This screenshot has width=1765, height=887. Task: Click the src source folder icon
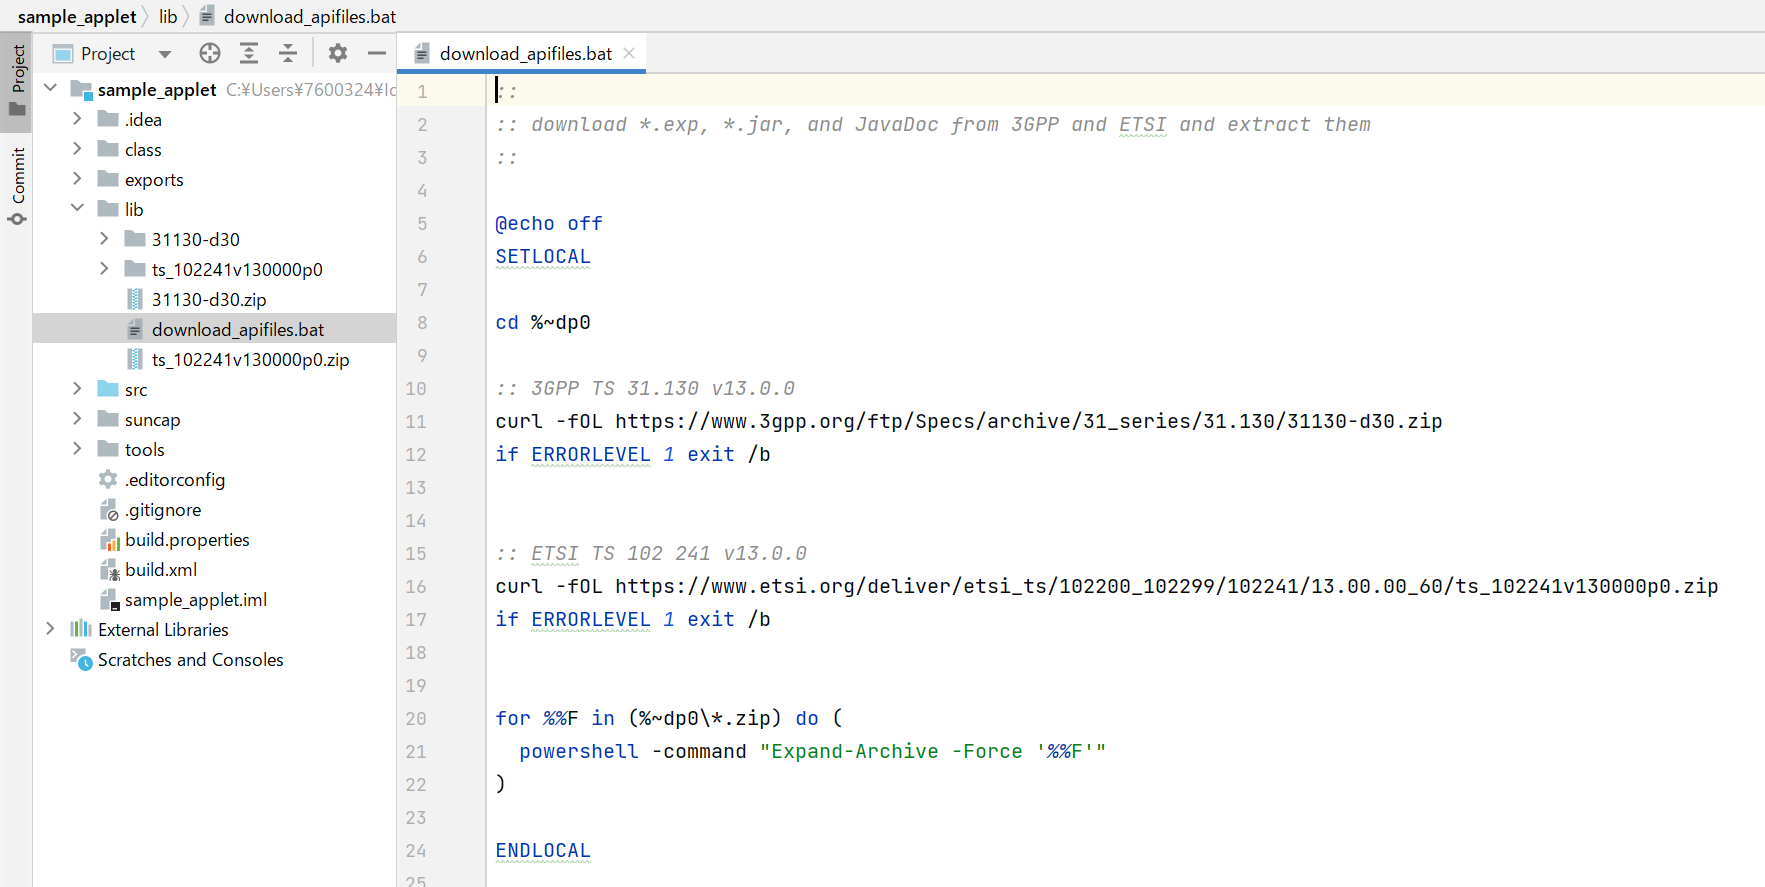click(108, 389)
